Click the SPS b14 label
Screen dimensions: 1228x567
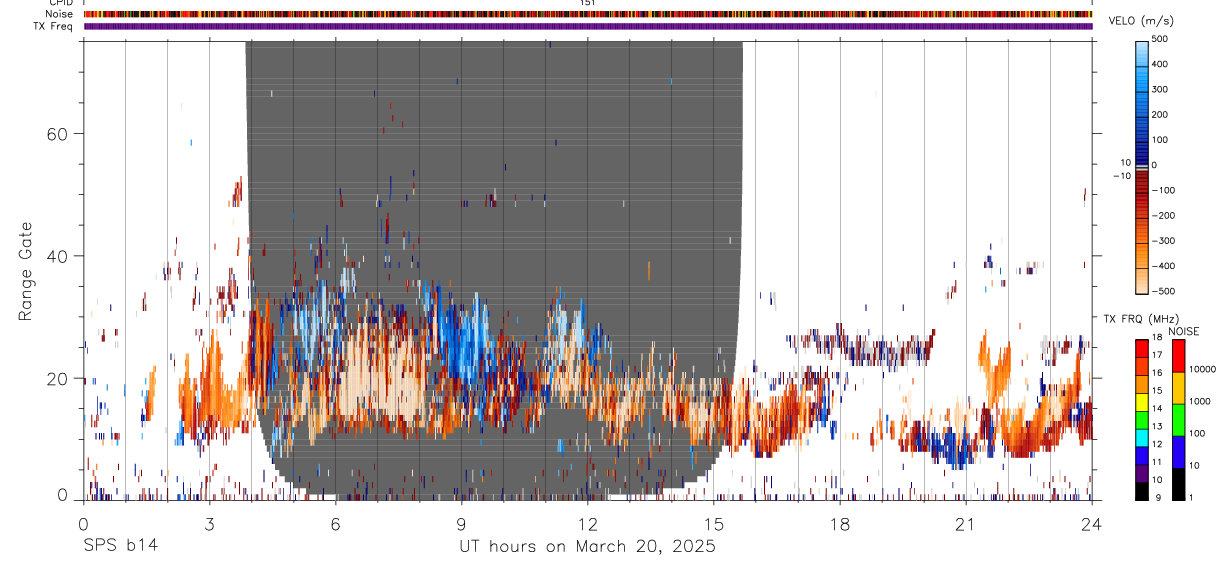(x=120, y=546)
